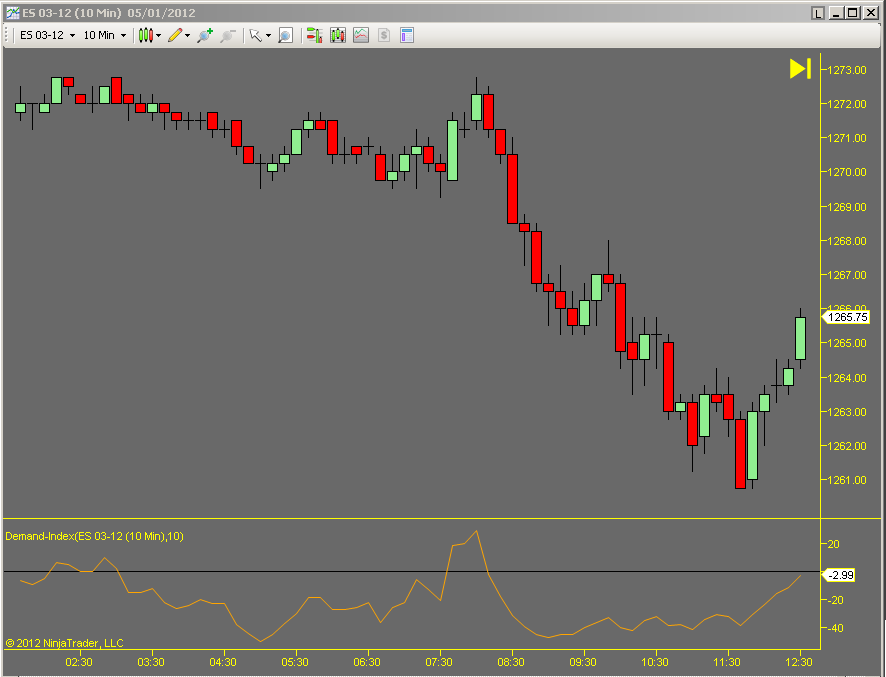Select the zoom-out magnifier tool
Screen dimensions: 886x677
pos(229,35)
